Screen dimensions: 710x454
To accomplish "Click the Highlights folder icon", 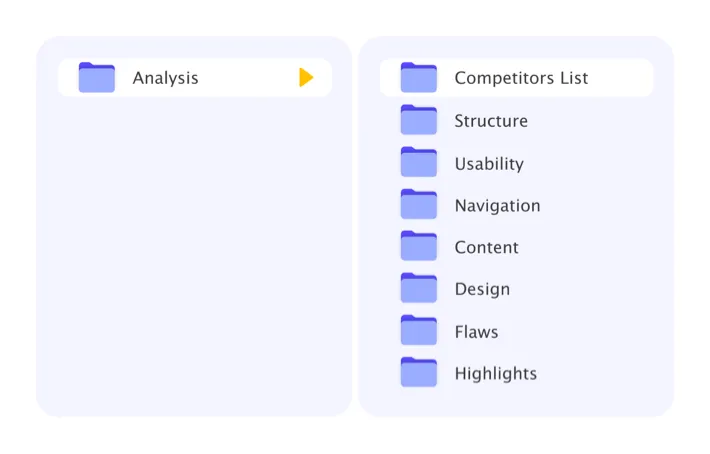I will [419, 373].
